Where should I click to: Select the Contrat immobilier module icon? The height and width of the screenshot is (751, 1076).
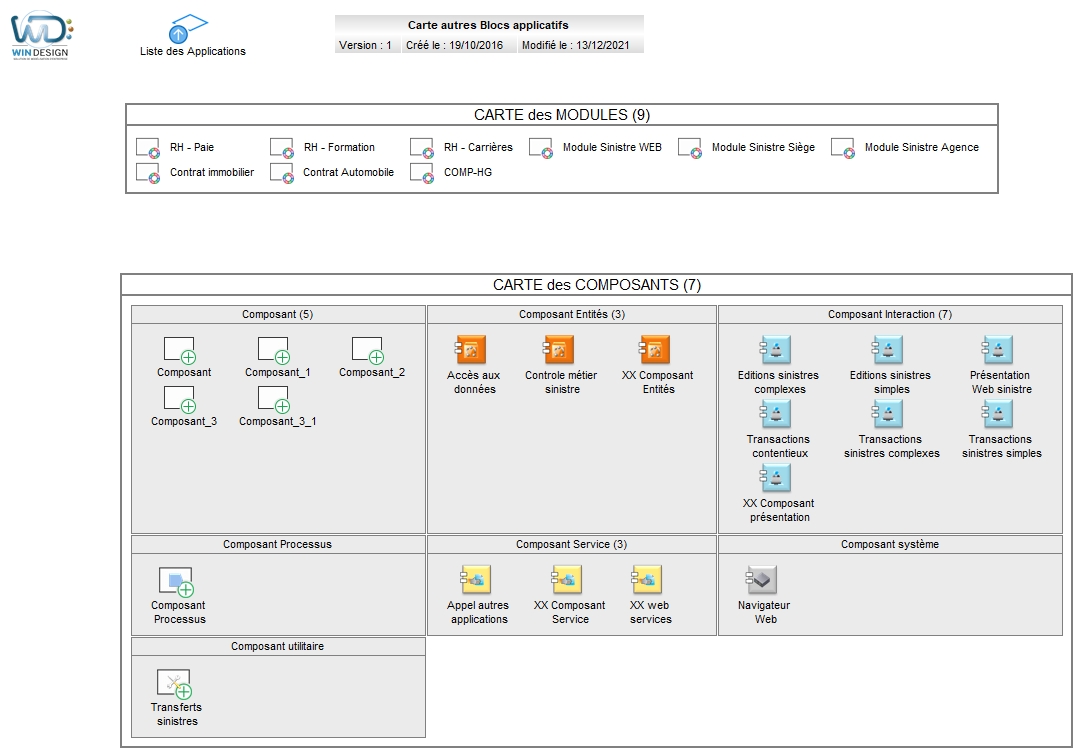[148, 173]
